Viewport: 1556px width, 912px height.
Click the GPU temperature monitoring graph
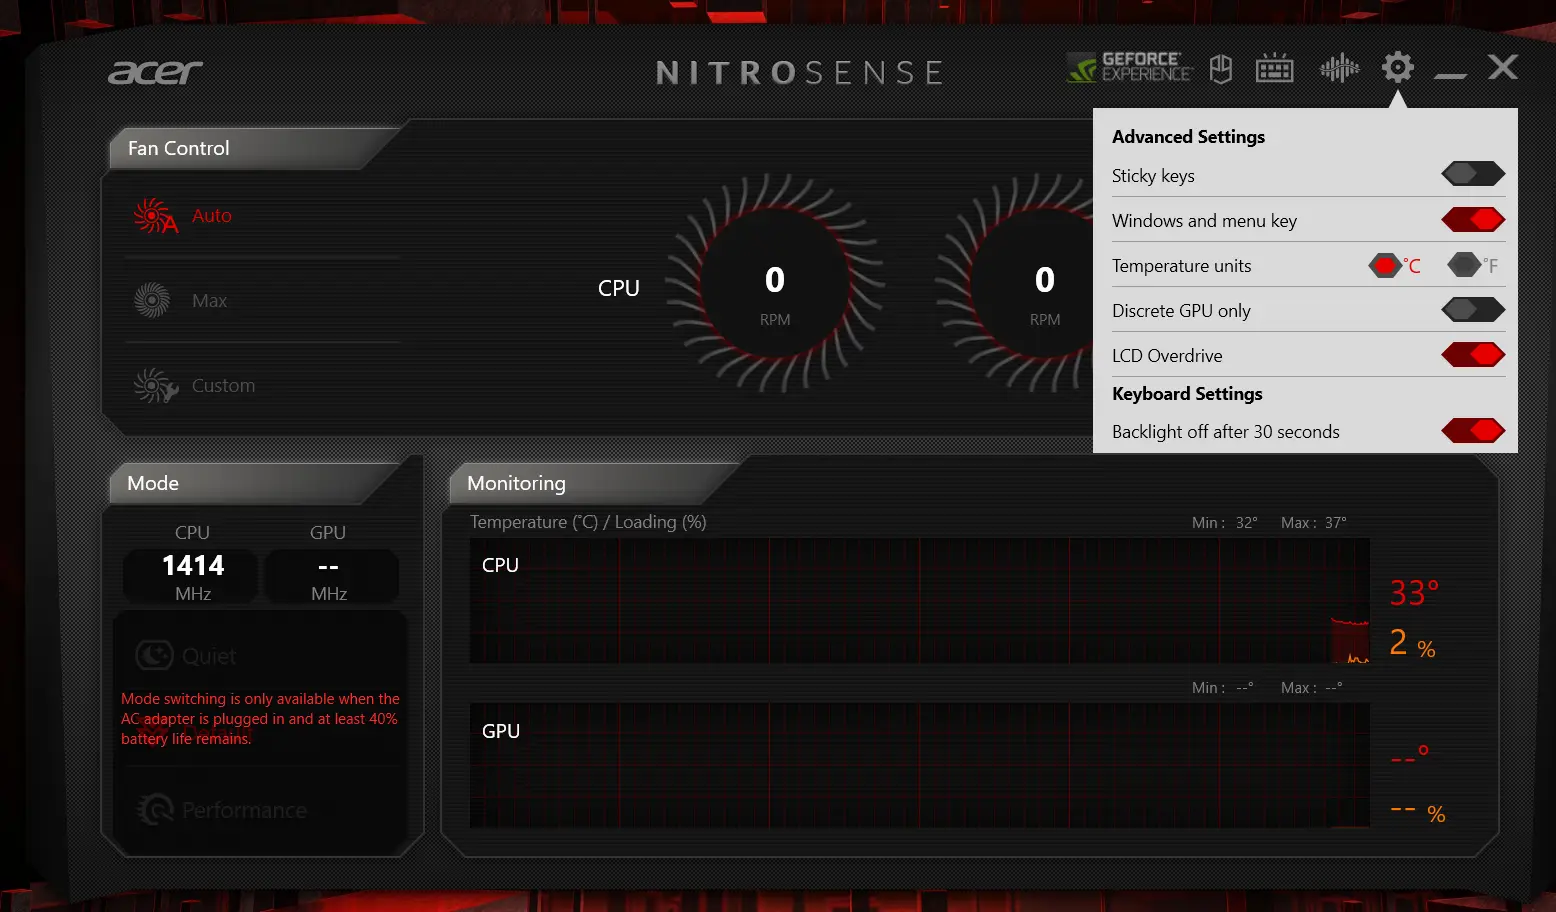coord(918,766)
